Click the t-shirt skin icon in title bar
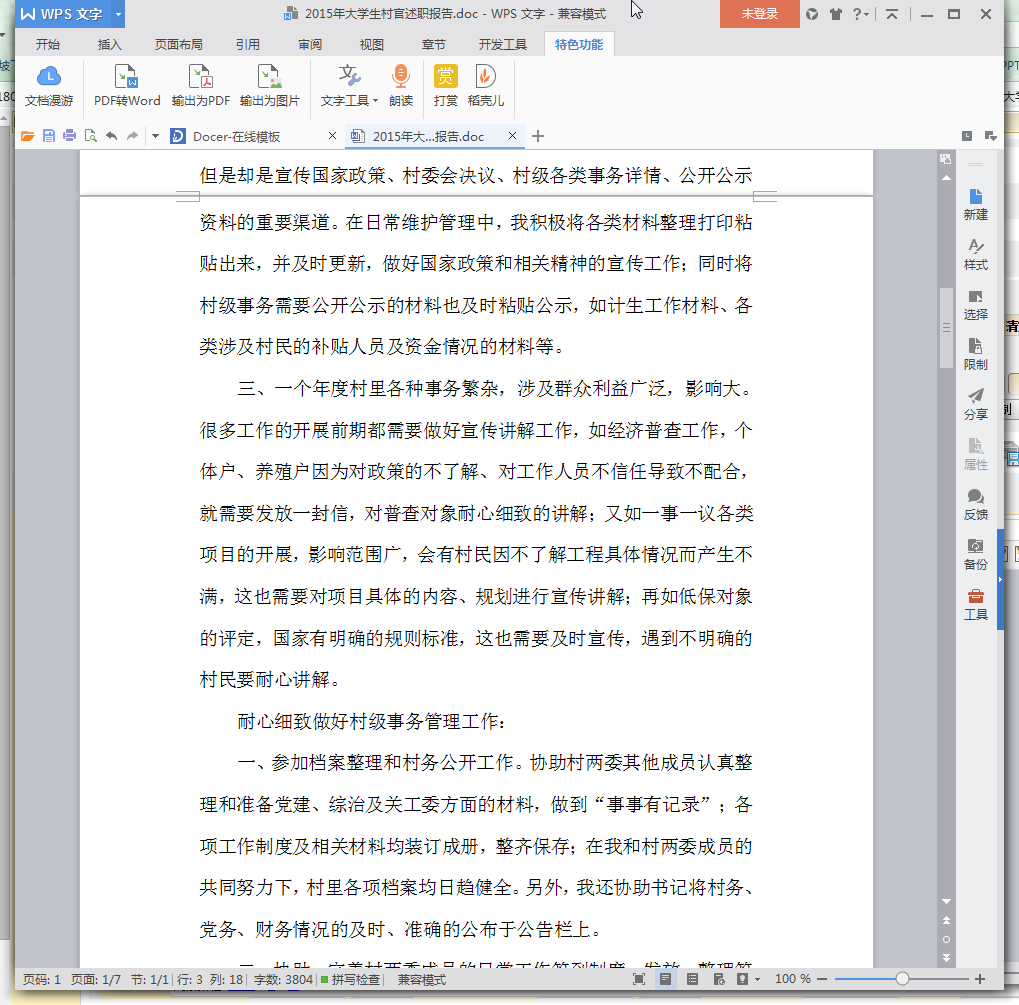 pyautogui.click(x=836, y=14)
